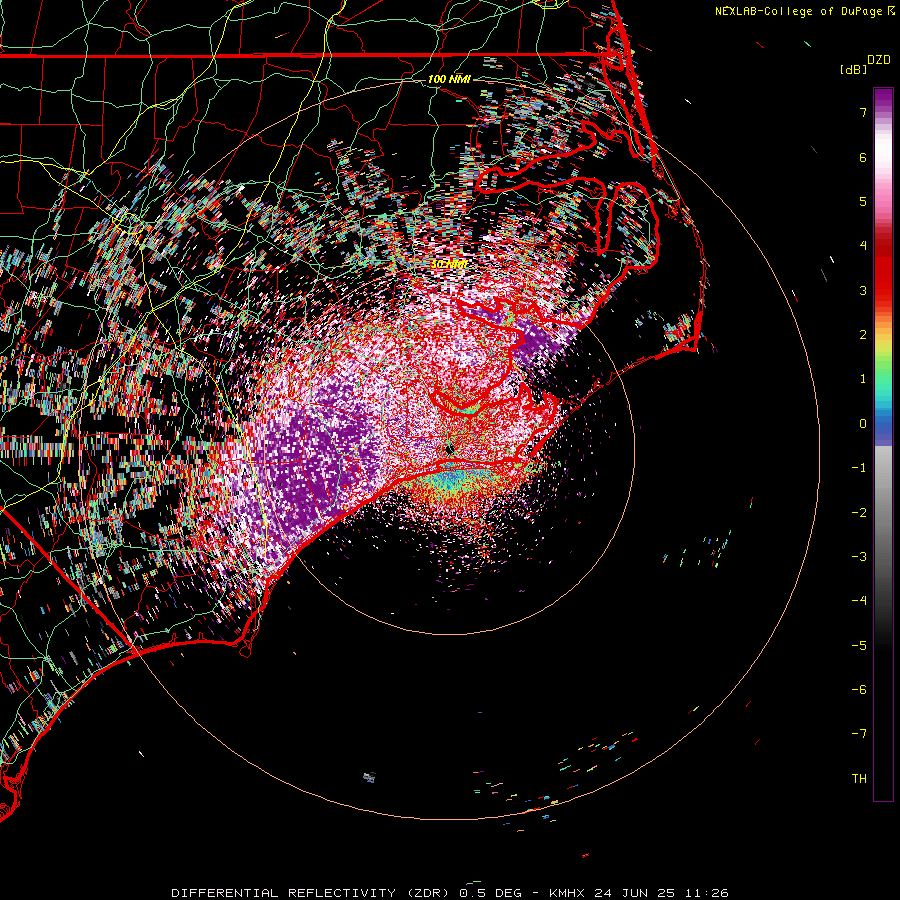Click the ZDR color scale bar

(x=883, y=444)
